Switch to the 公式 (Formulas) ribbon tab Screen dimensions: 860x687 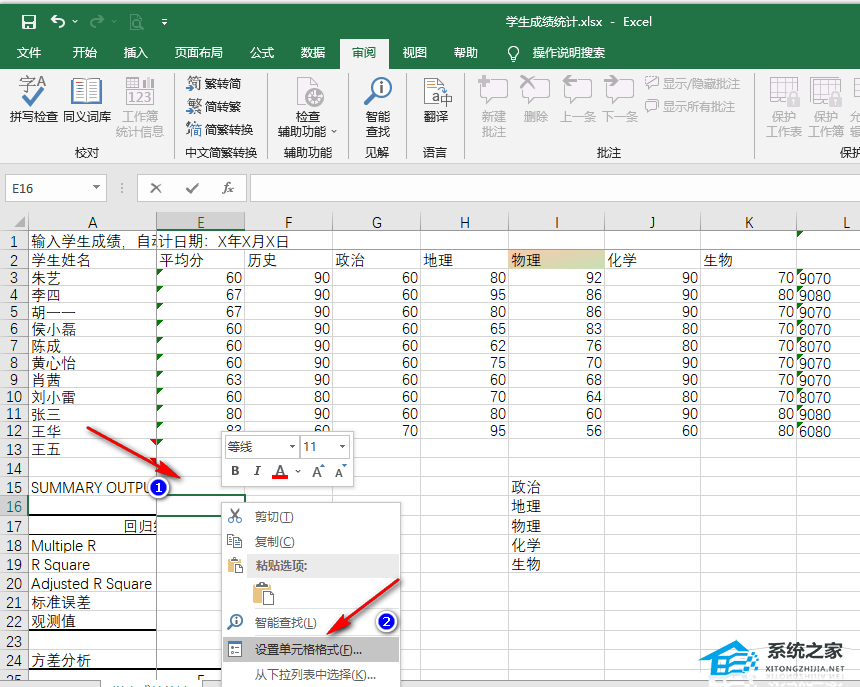[262, 53]
